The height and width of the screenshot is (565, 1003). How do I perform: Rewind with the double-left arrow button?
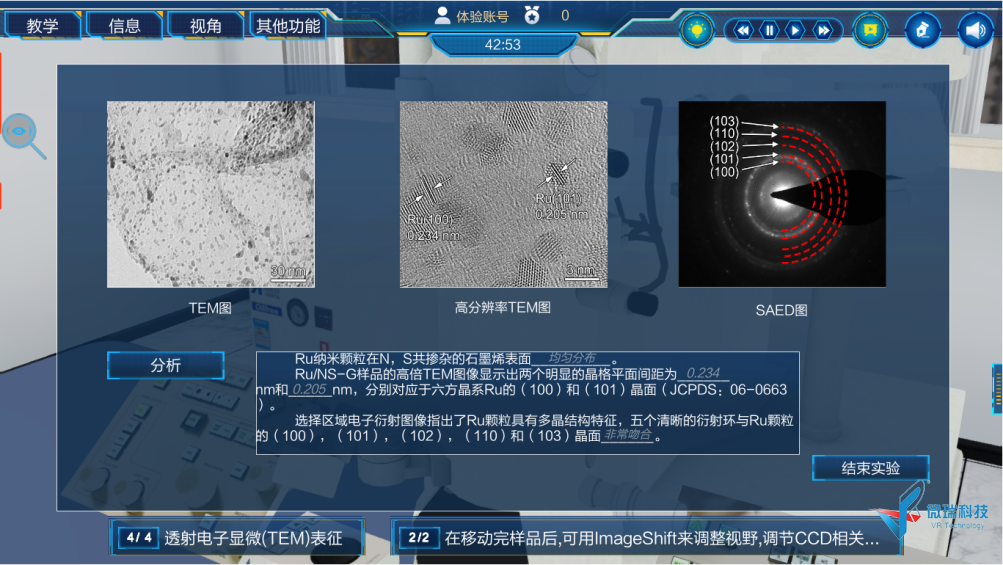pos(743,30)
